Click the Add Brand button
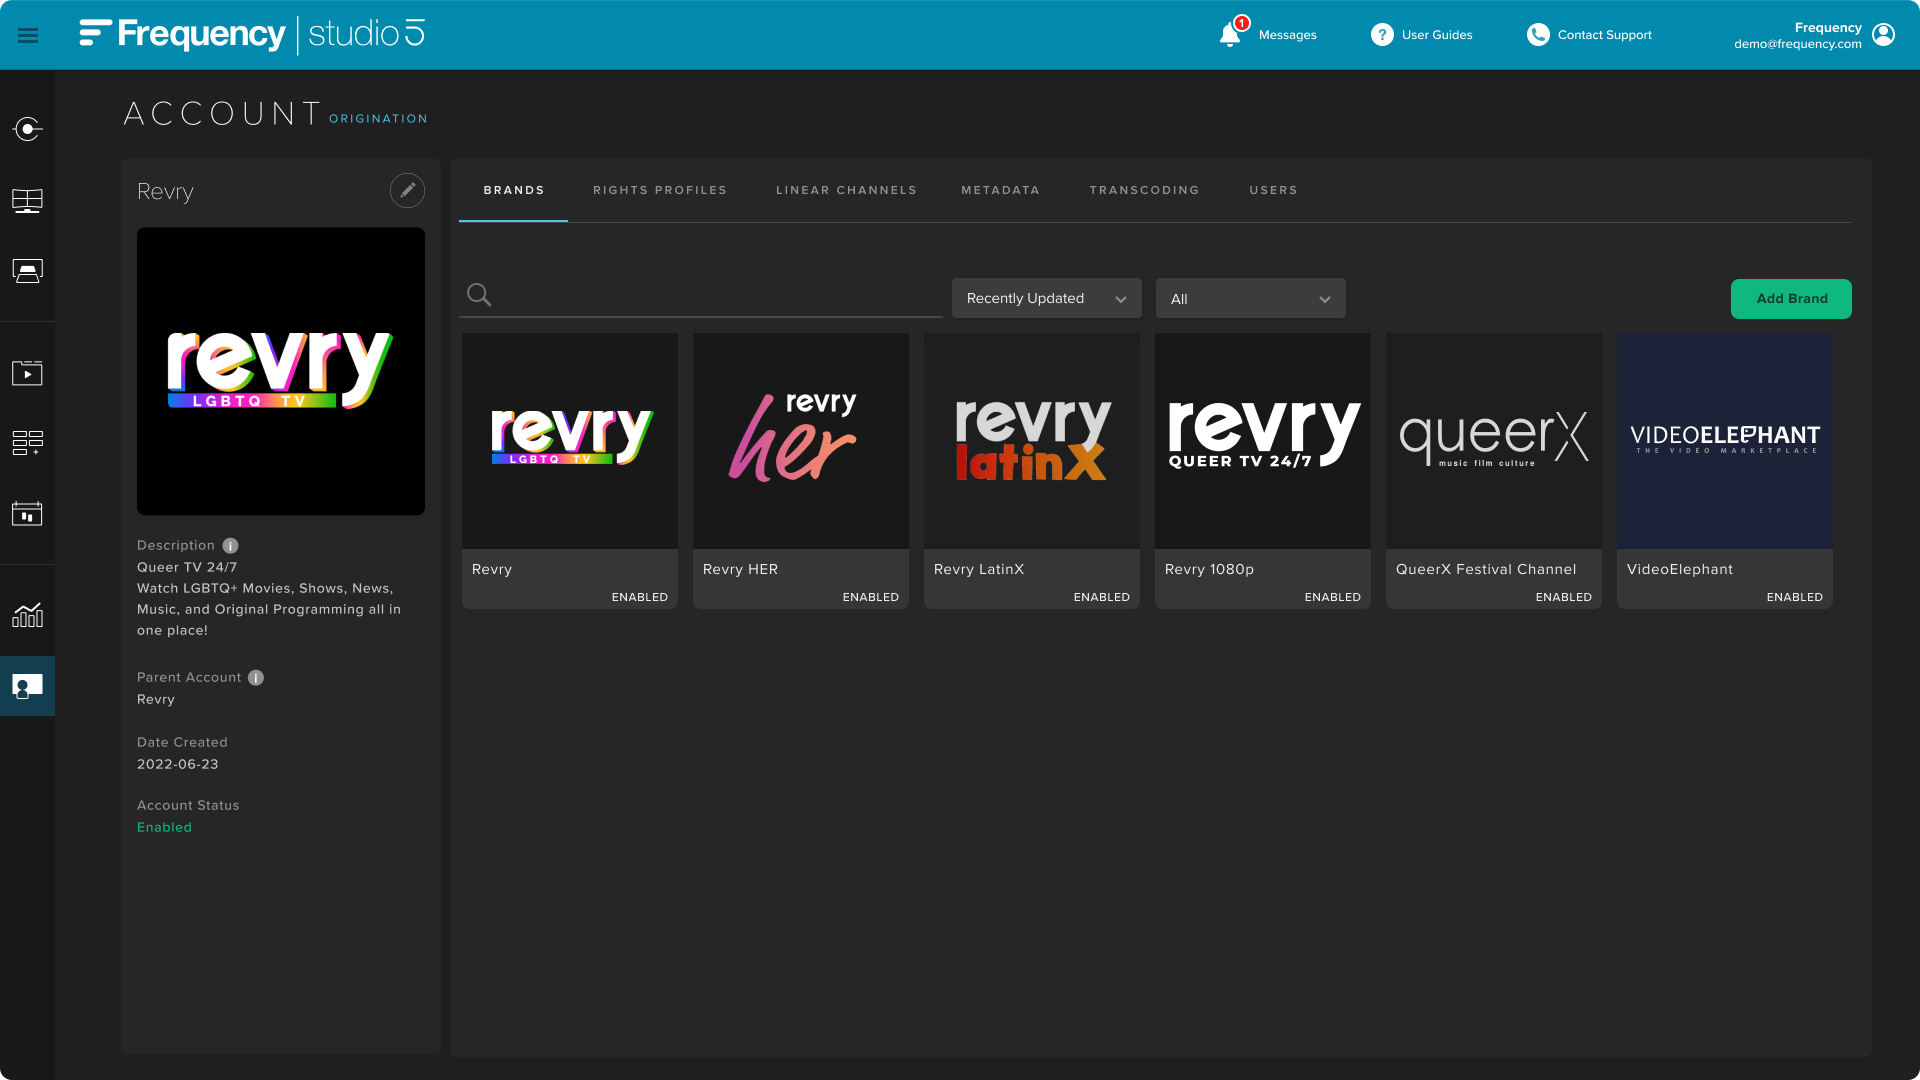 pyautogui.click(x=1791, y=298)
